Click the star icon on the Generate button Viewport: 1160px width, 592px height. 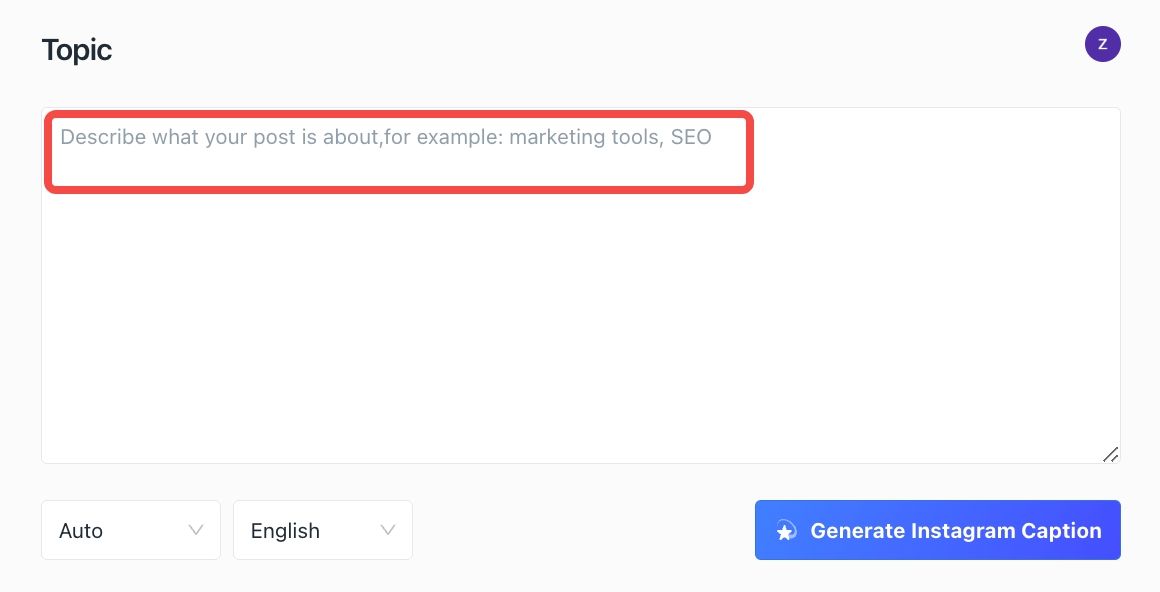pyautogui.click(x=786, y=531)
